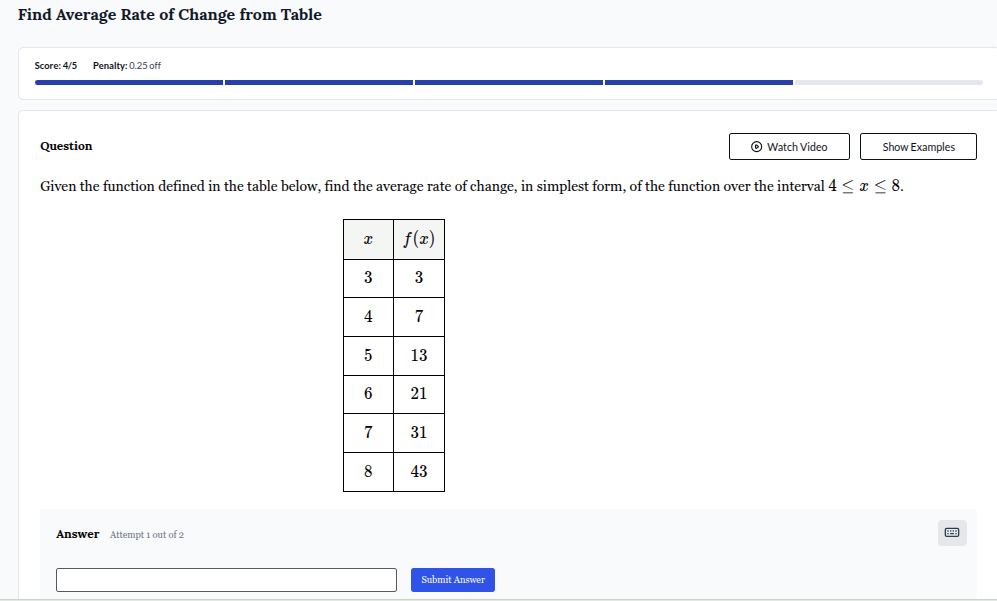The height and width of the screenshot is (601, 997).
Task: Click the Penalty: 0.25 off text
Action: (x=126, y=65)
